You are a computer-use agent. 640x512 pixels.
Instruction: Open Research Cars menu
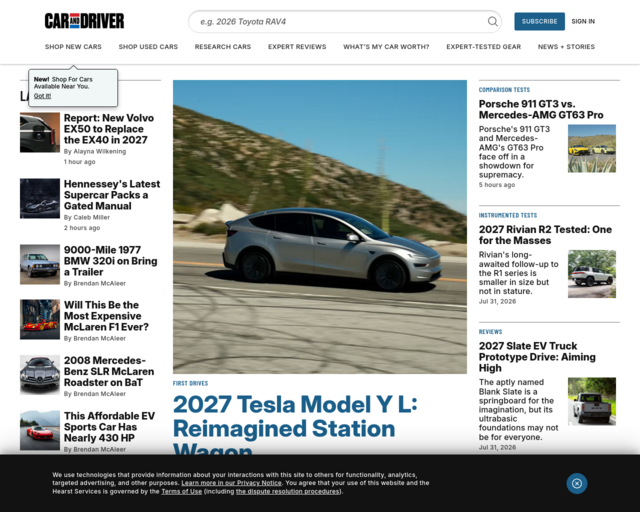223,47
